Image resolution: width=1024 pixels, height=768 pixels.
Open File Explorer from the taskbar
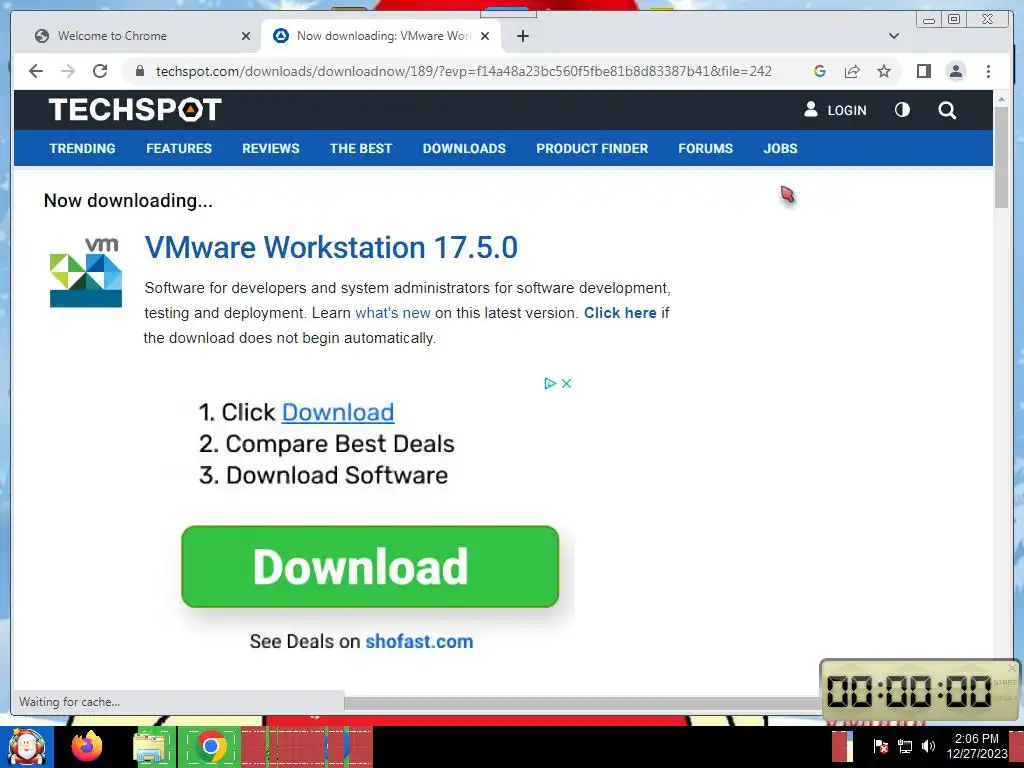[x=150, y=747]
